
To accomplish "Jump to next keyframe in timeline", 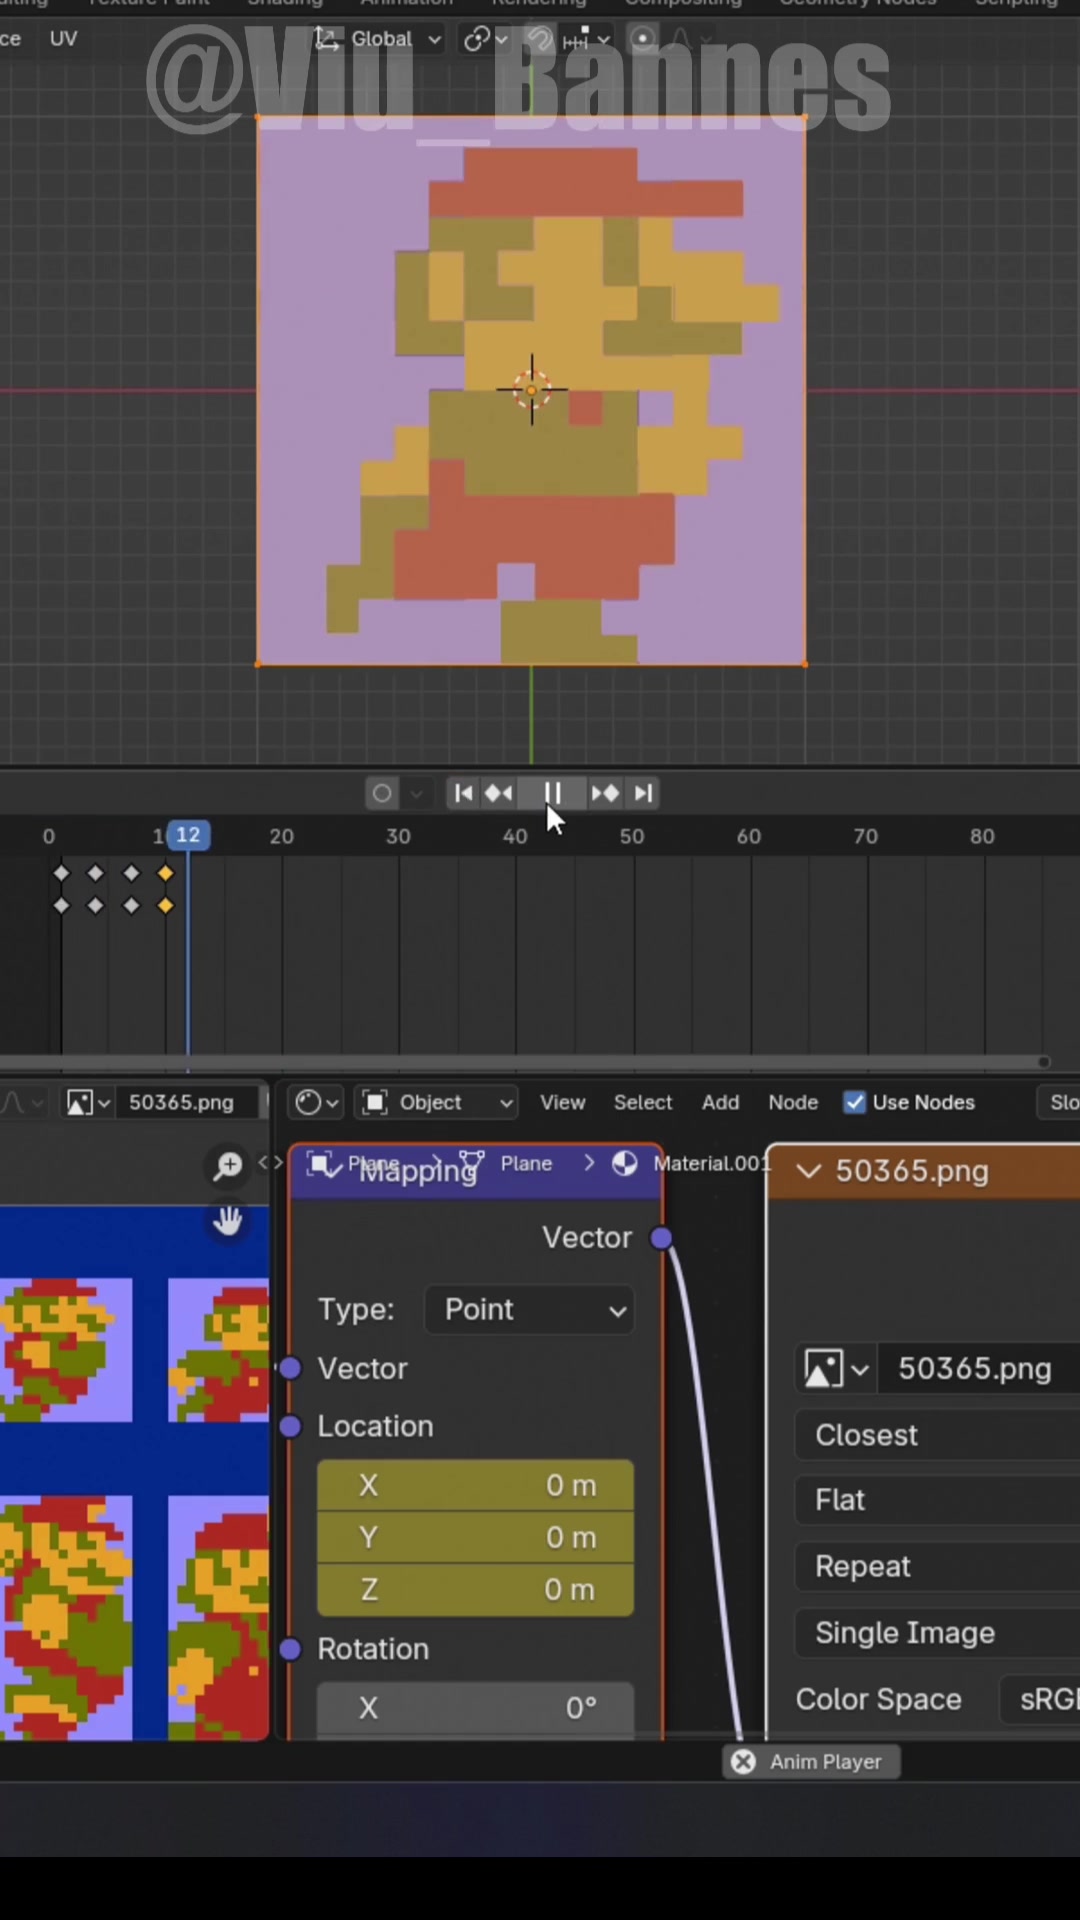I will pos(605,793).
